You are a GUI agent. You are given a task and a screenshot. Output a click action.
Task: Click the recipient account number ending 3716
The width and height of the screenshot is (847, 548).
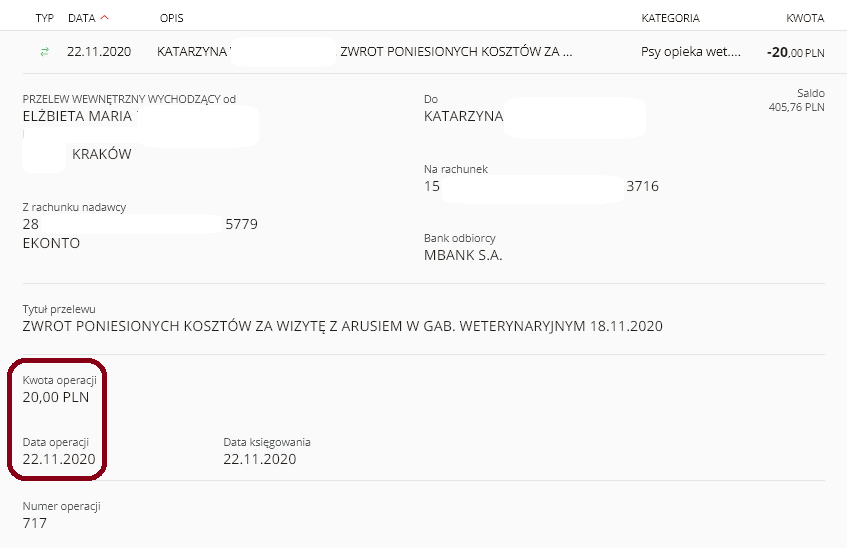tap(541, 186)
